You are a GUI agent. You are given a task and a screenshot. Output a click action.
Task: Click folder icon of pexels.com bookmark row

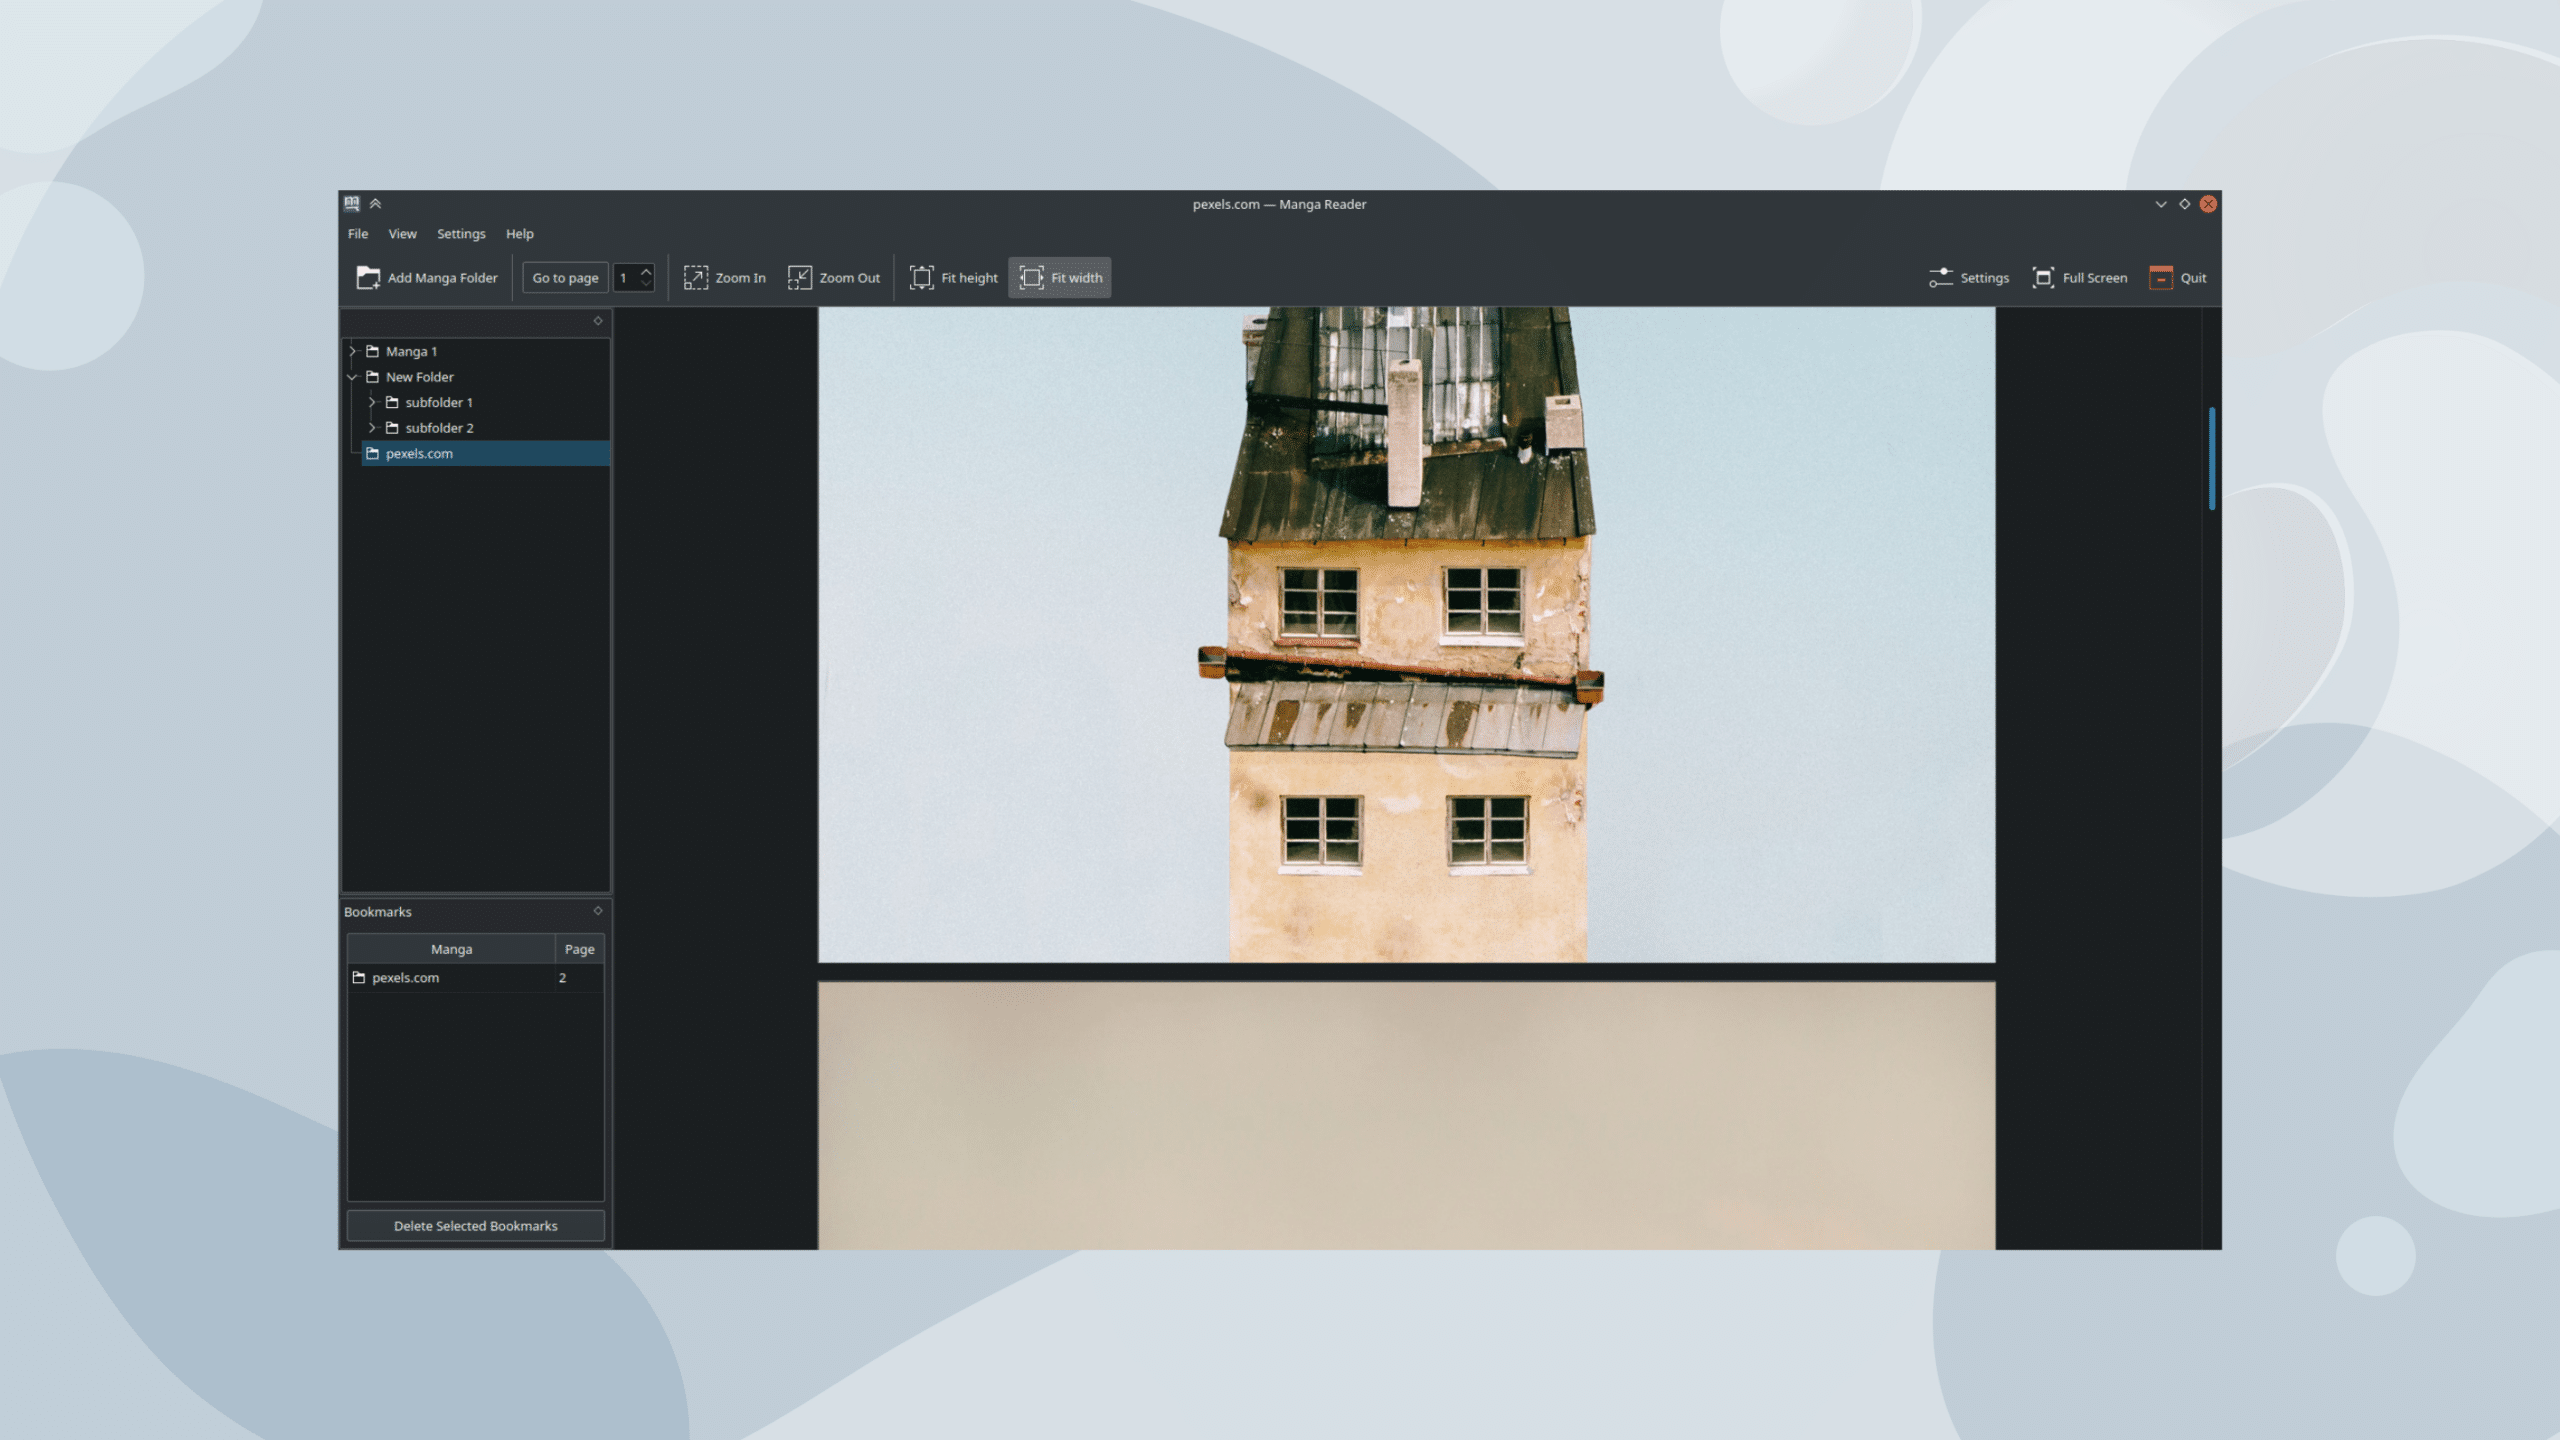tap(359, 978)
